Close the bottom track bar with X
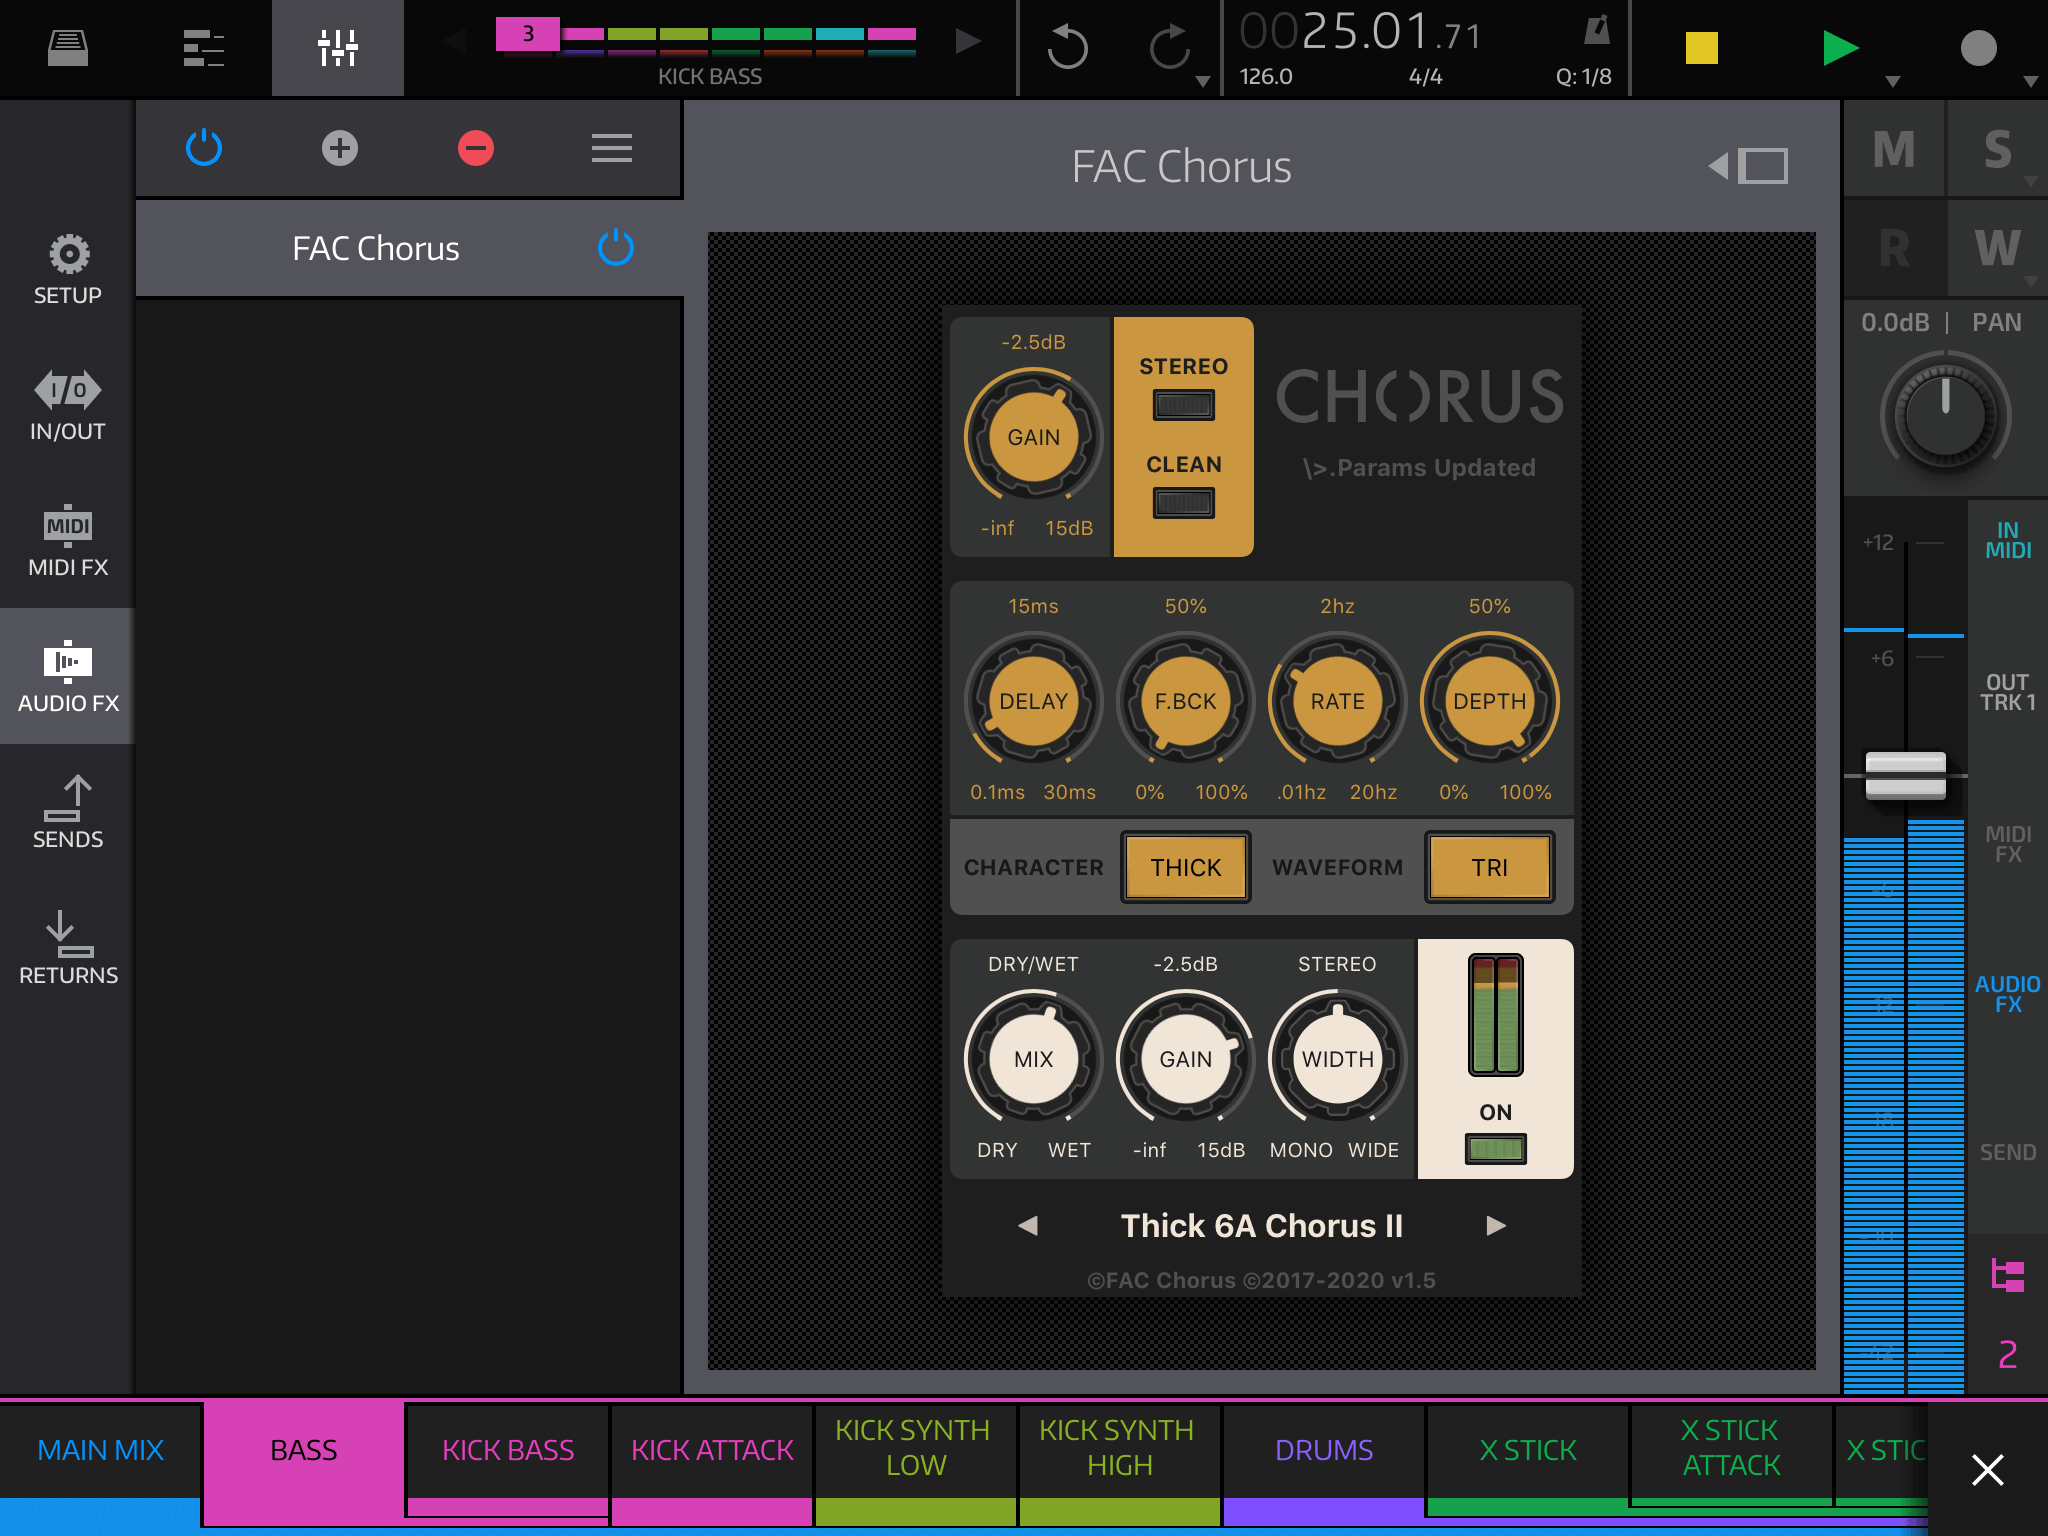This screenshot has height=1536, width=2048. (x=1988, y=1470)
